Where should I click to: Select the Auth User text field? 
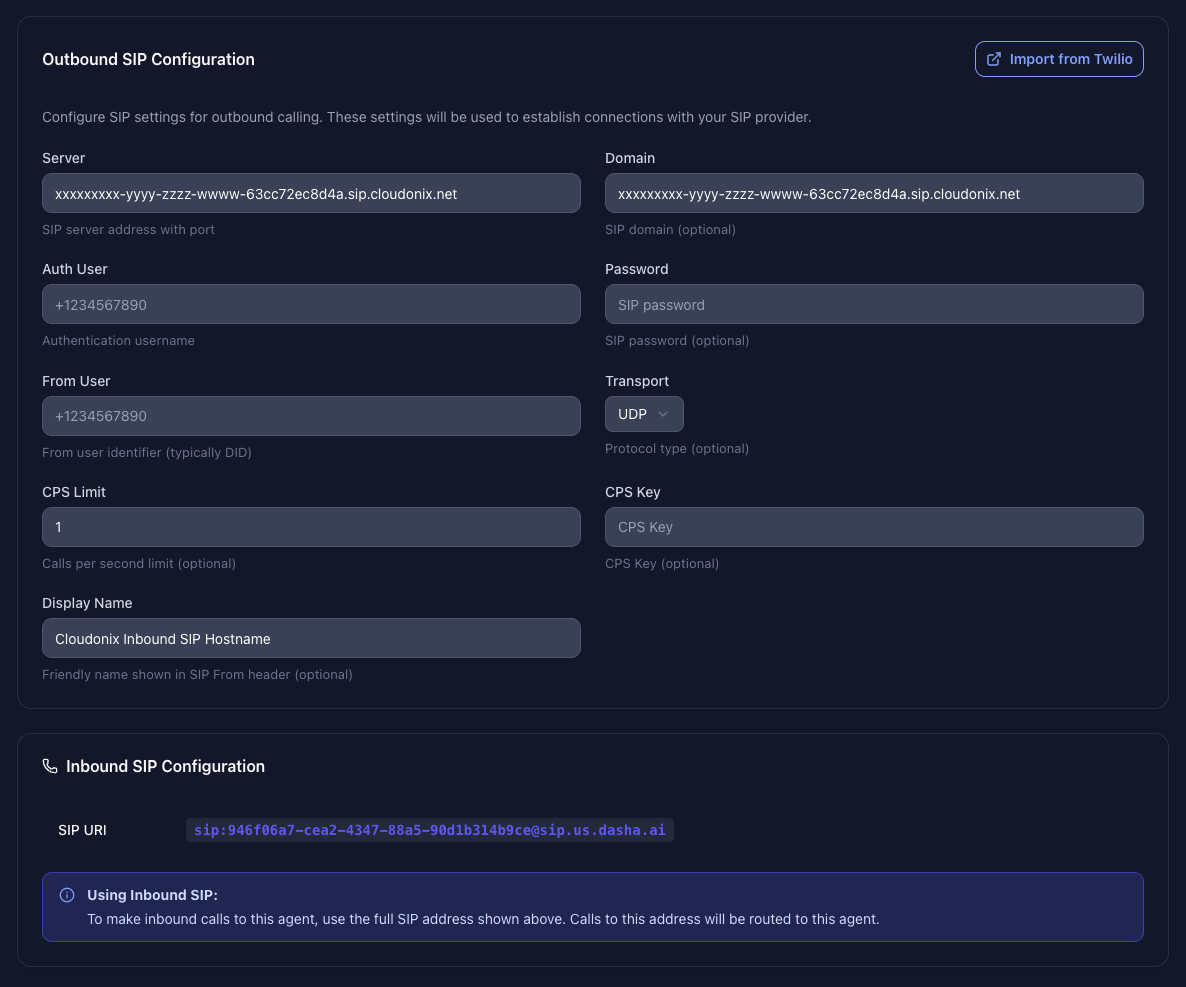311,304
